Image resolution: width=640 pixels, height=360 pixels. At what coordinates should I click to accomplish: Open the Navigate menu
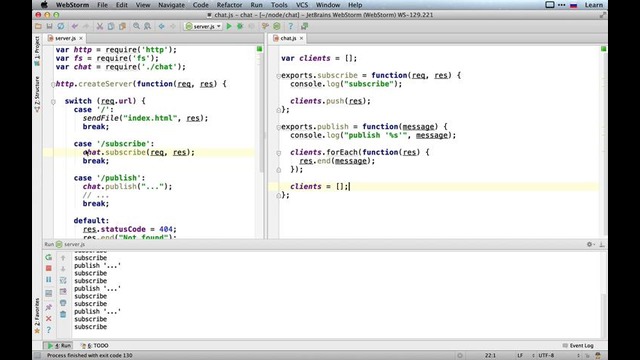171,5
